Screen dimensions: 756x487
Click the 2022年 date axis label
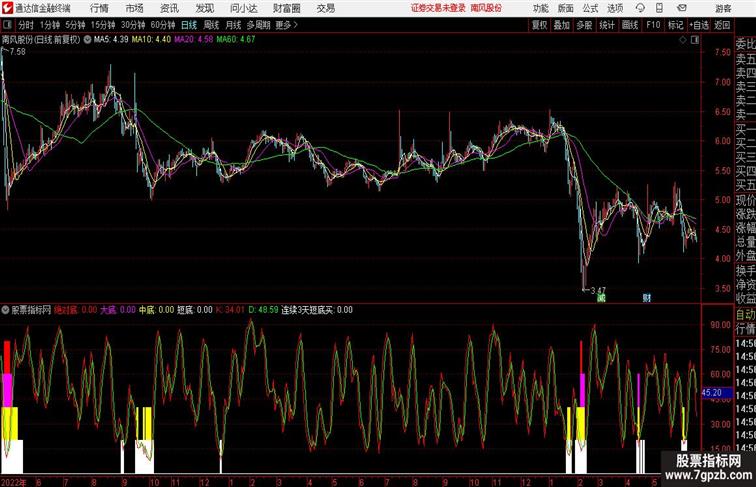coord(14,482)
